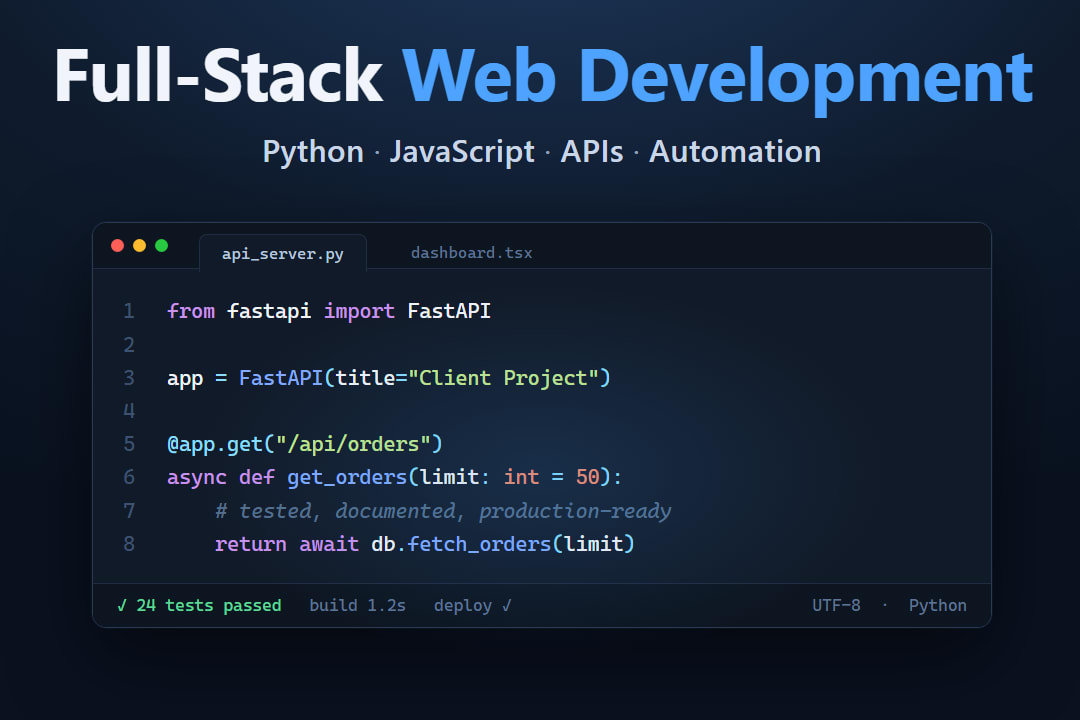Click 'Python' in the subtitle
The image size is (1080, 720).
[x=313, y=152]
